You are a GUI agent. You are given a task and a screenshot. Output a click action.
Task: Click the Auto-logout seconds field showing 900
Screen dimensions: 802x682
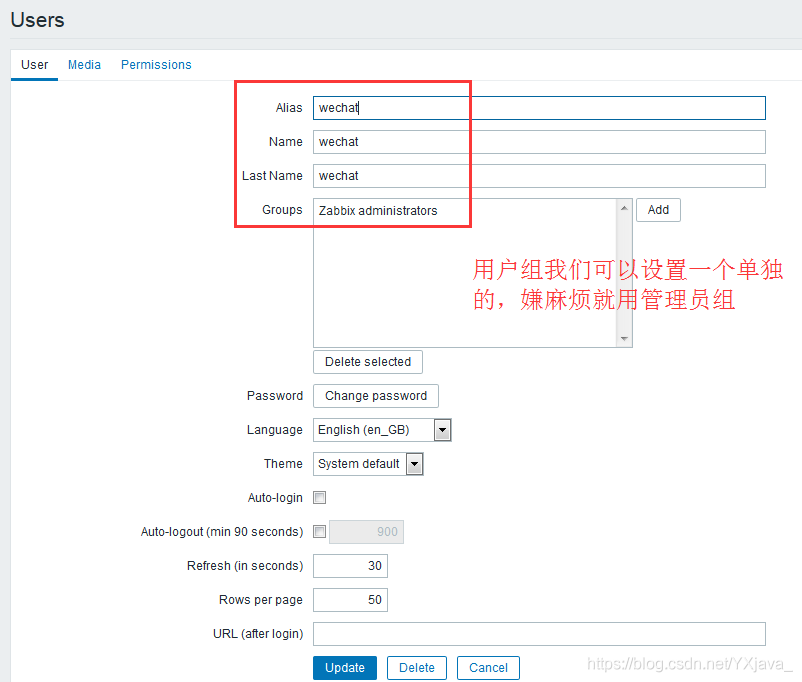(366, 532)
